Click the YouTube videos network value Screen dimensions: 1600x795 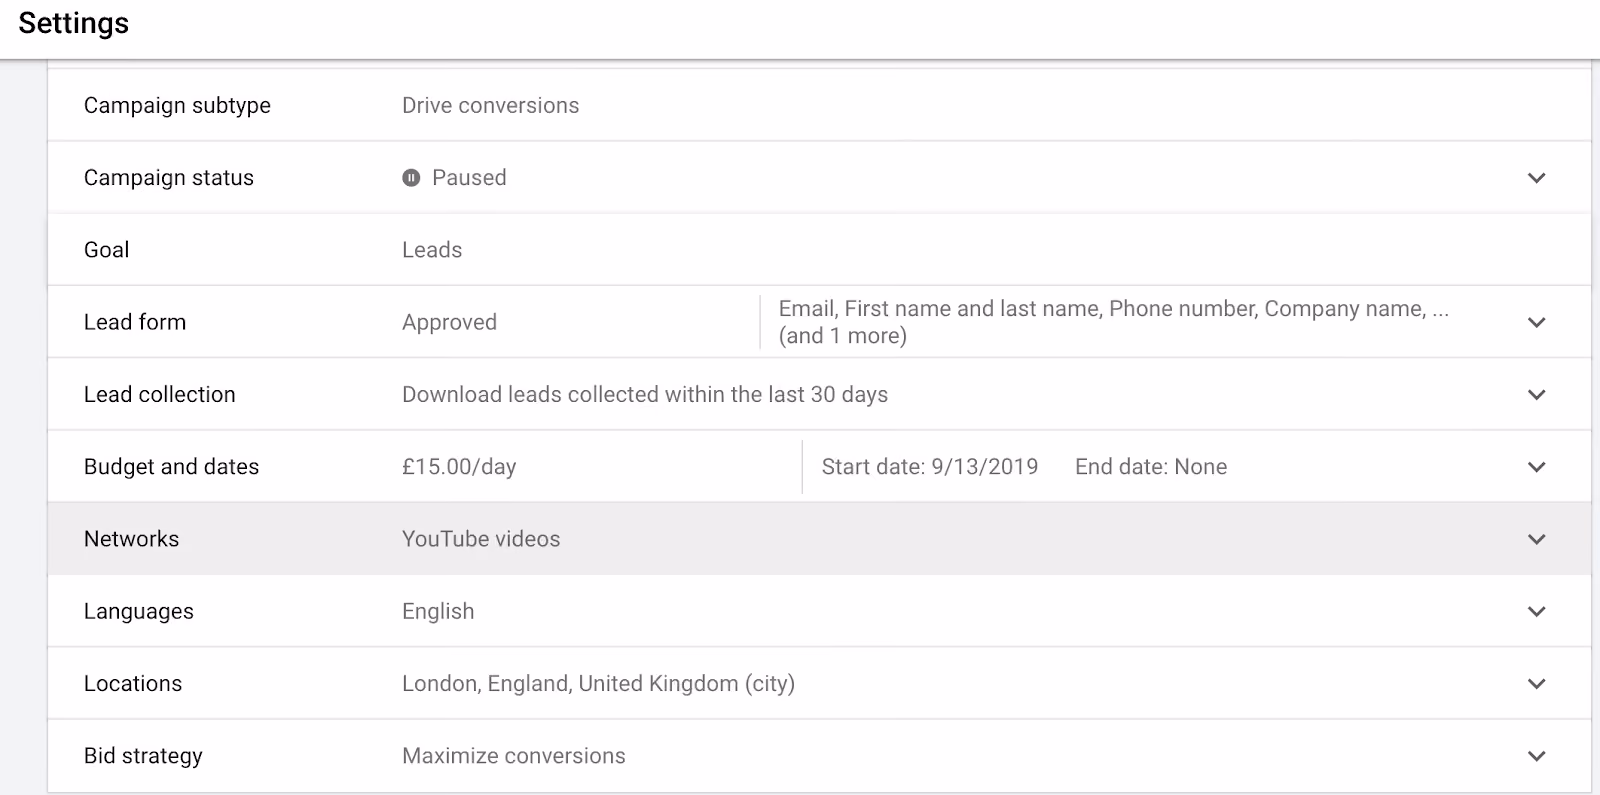[481, 539]
